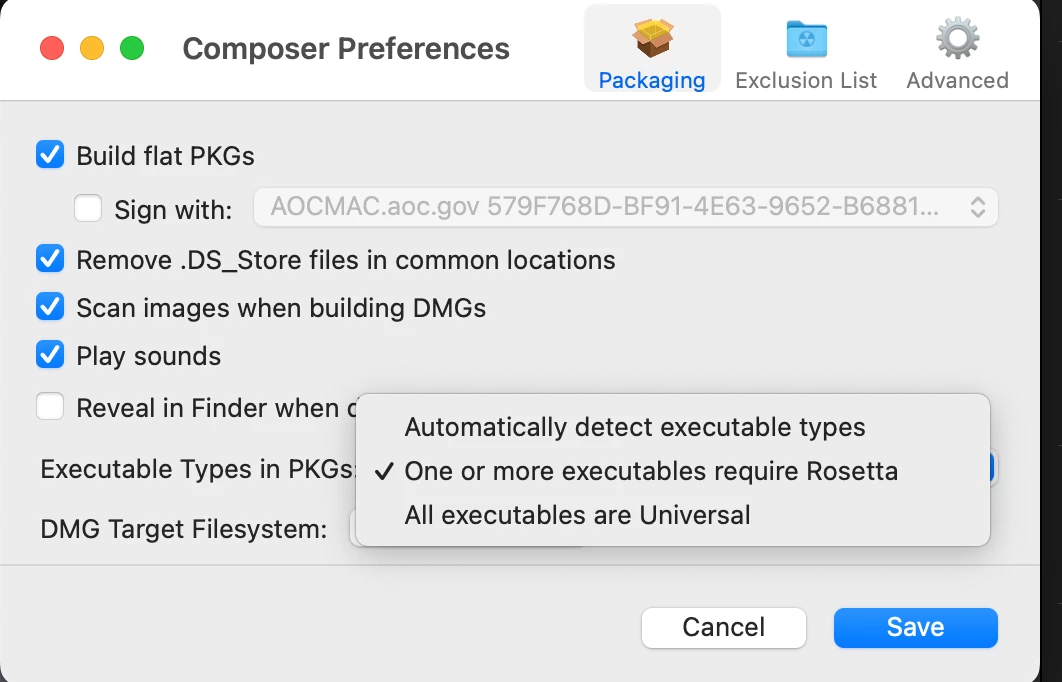Click the yellow minimize window button
Screen dimensions: 1062x682
(92, 49)
